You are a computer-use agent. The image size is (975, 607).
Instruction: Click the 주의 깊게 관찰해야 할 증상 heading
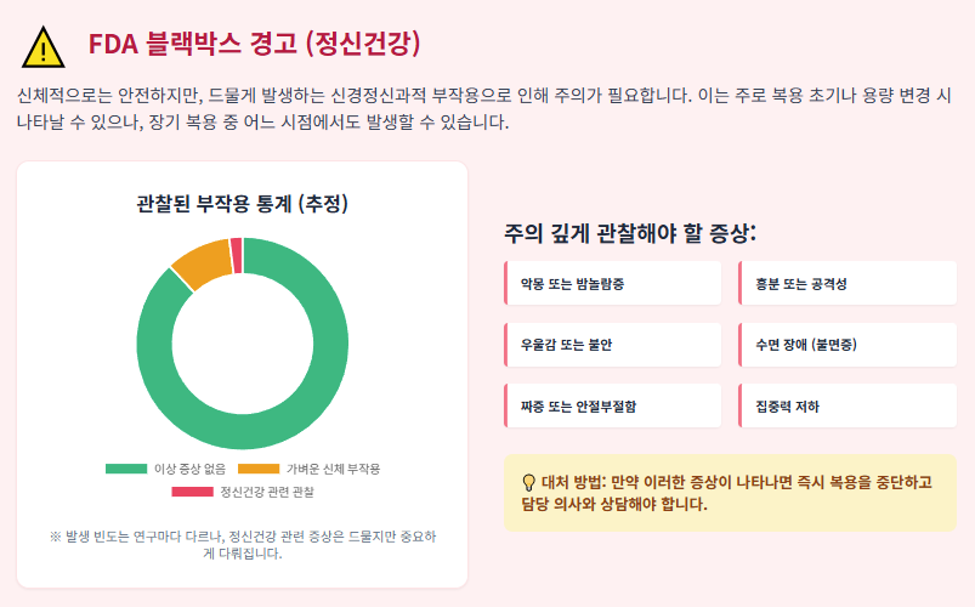[x=630, y=233]
